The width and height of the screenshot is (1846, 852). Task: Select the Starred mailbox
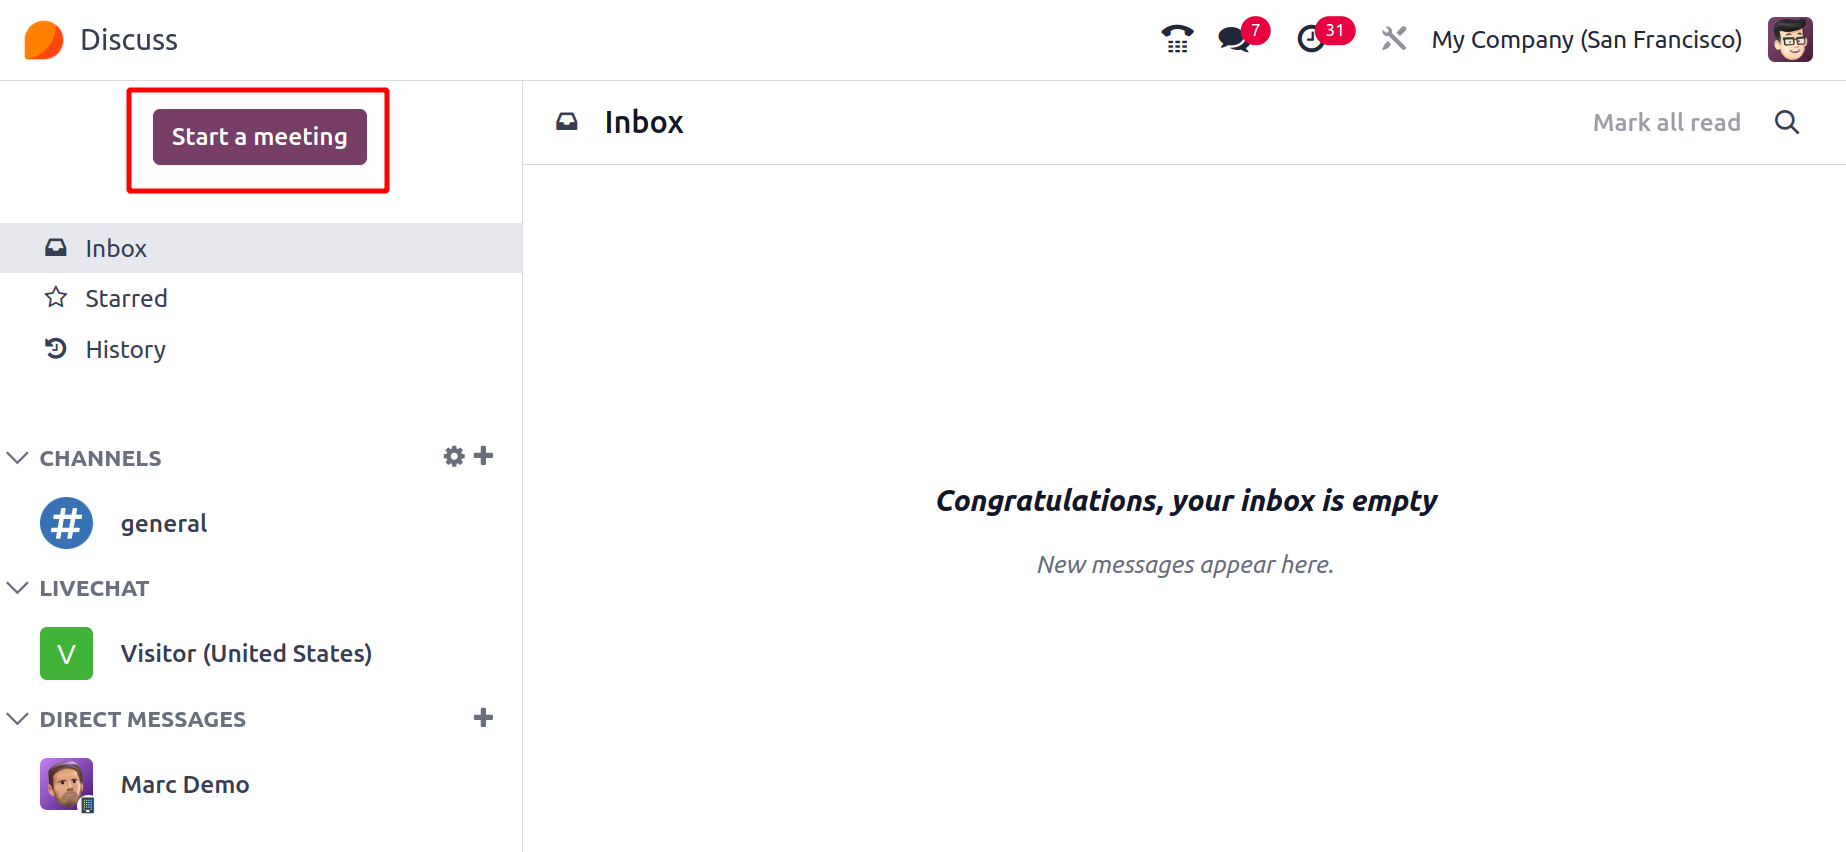pos(126,298)
